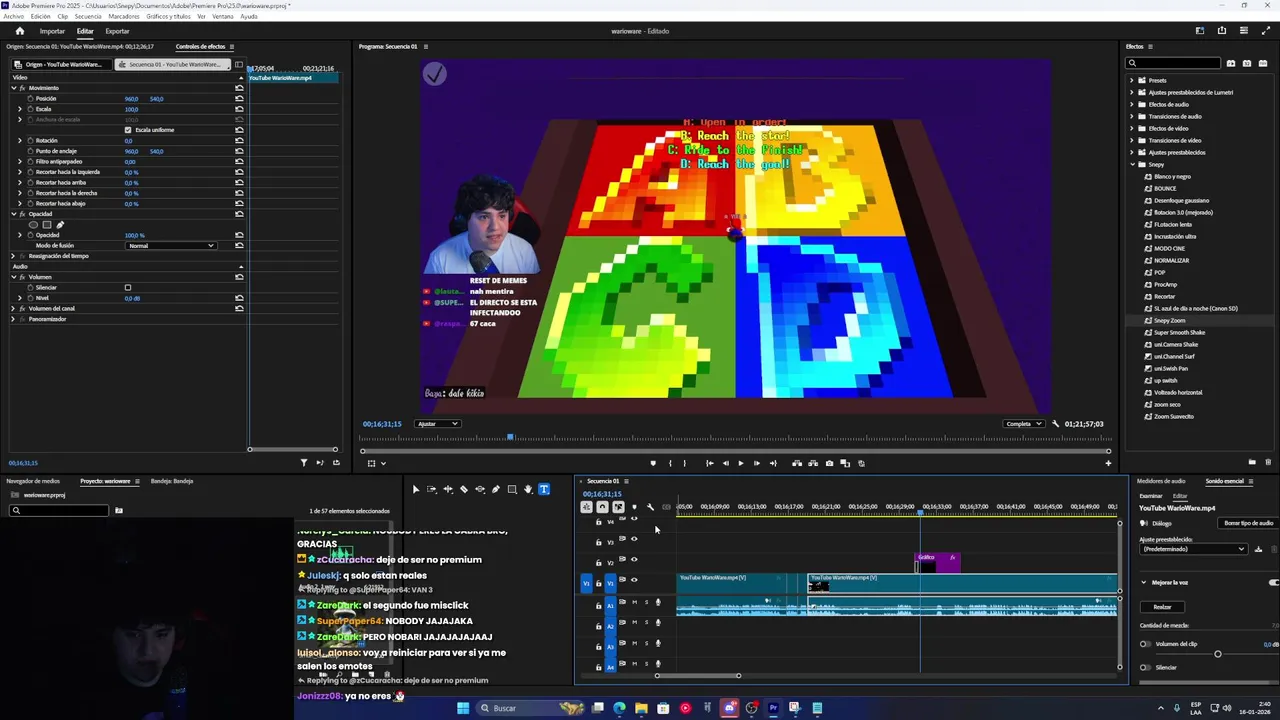
Task: Toggle Posición stopwatch animation
Action: [30, 99]
